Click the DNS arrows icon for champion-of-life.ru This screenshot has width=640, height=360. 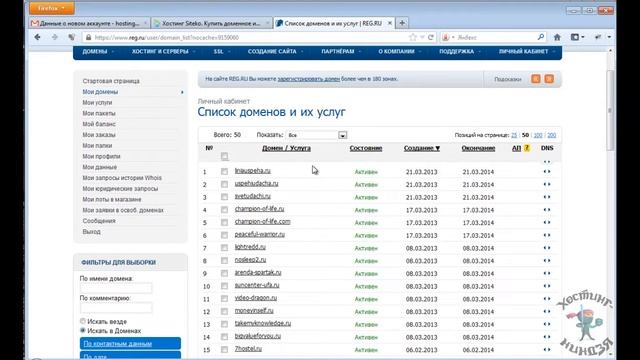click(547, 210)
